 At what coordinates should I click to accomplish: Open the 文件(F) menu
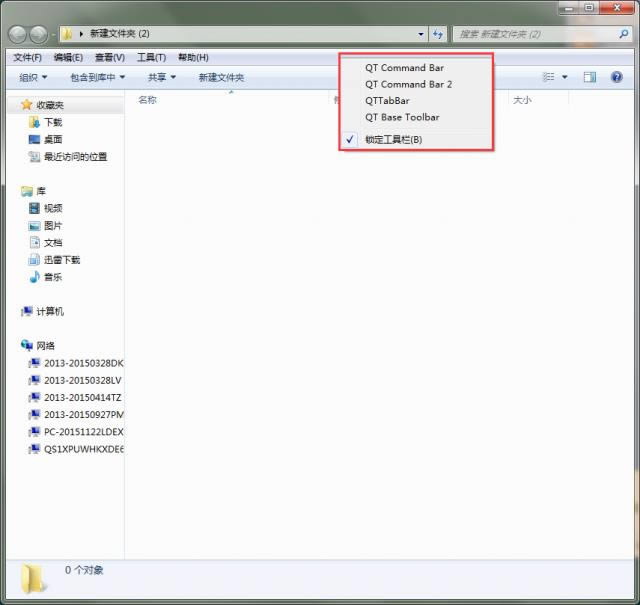(x=27, y=58)
